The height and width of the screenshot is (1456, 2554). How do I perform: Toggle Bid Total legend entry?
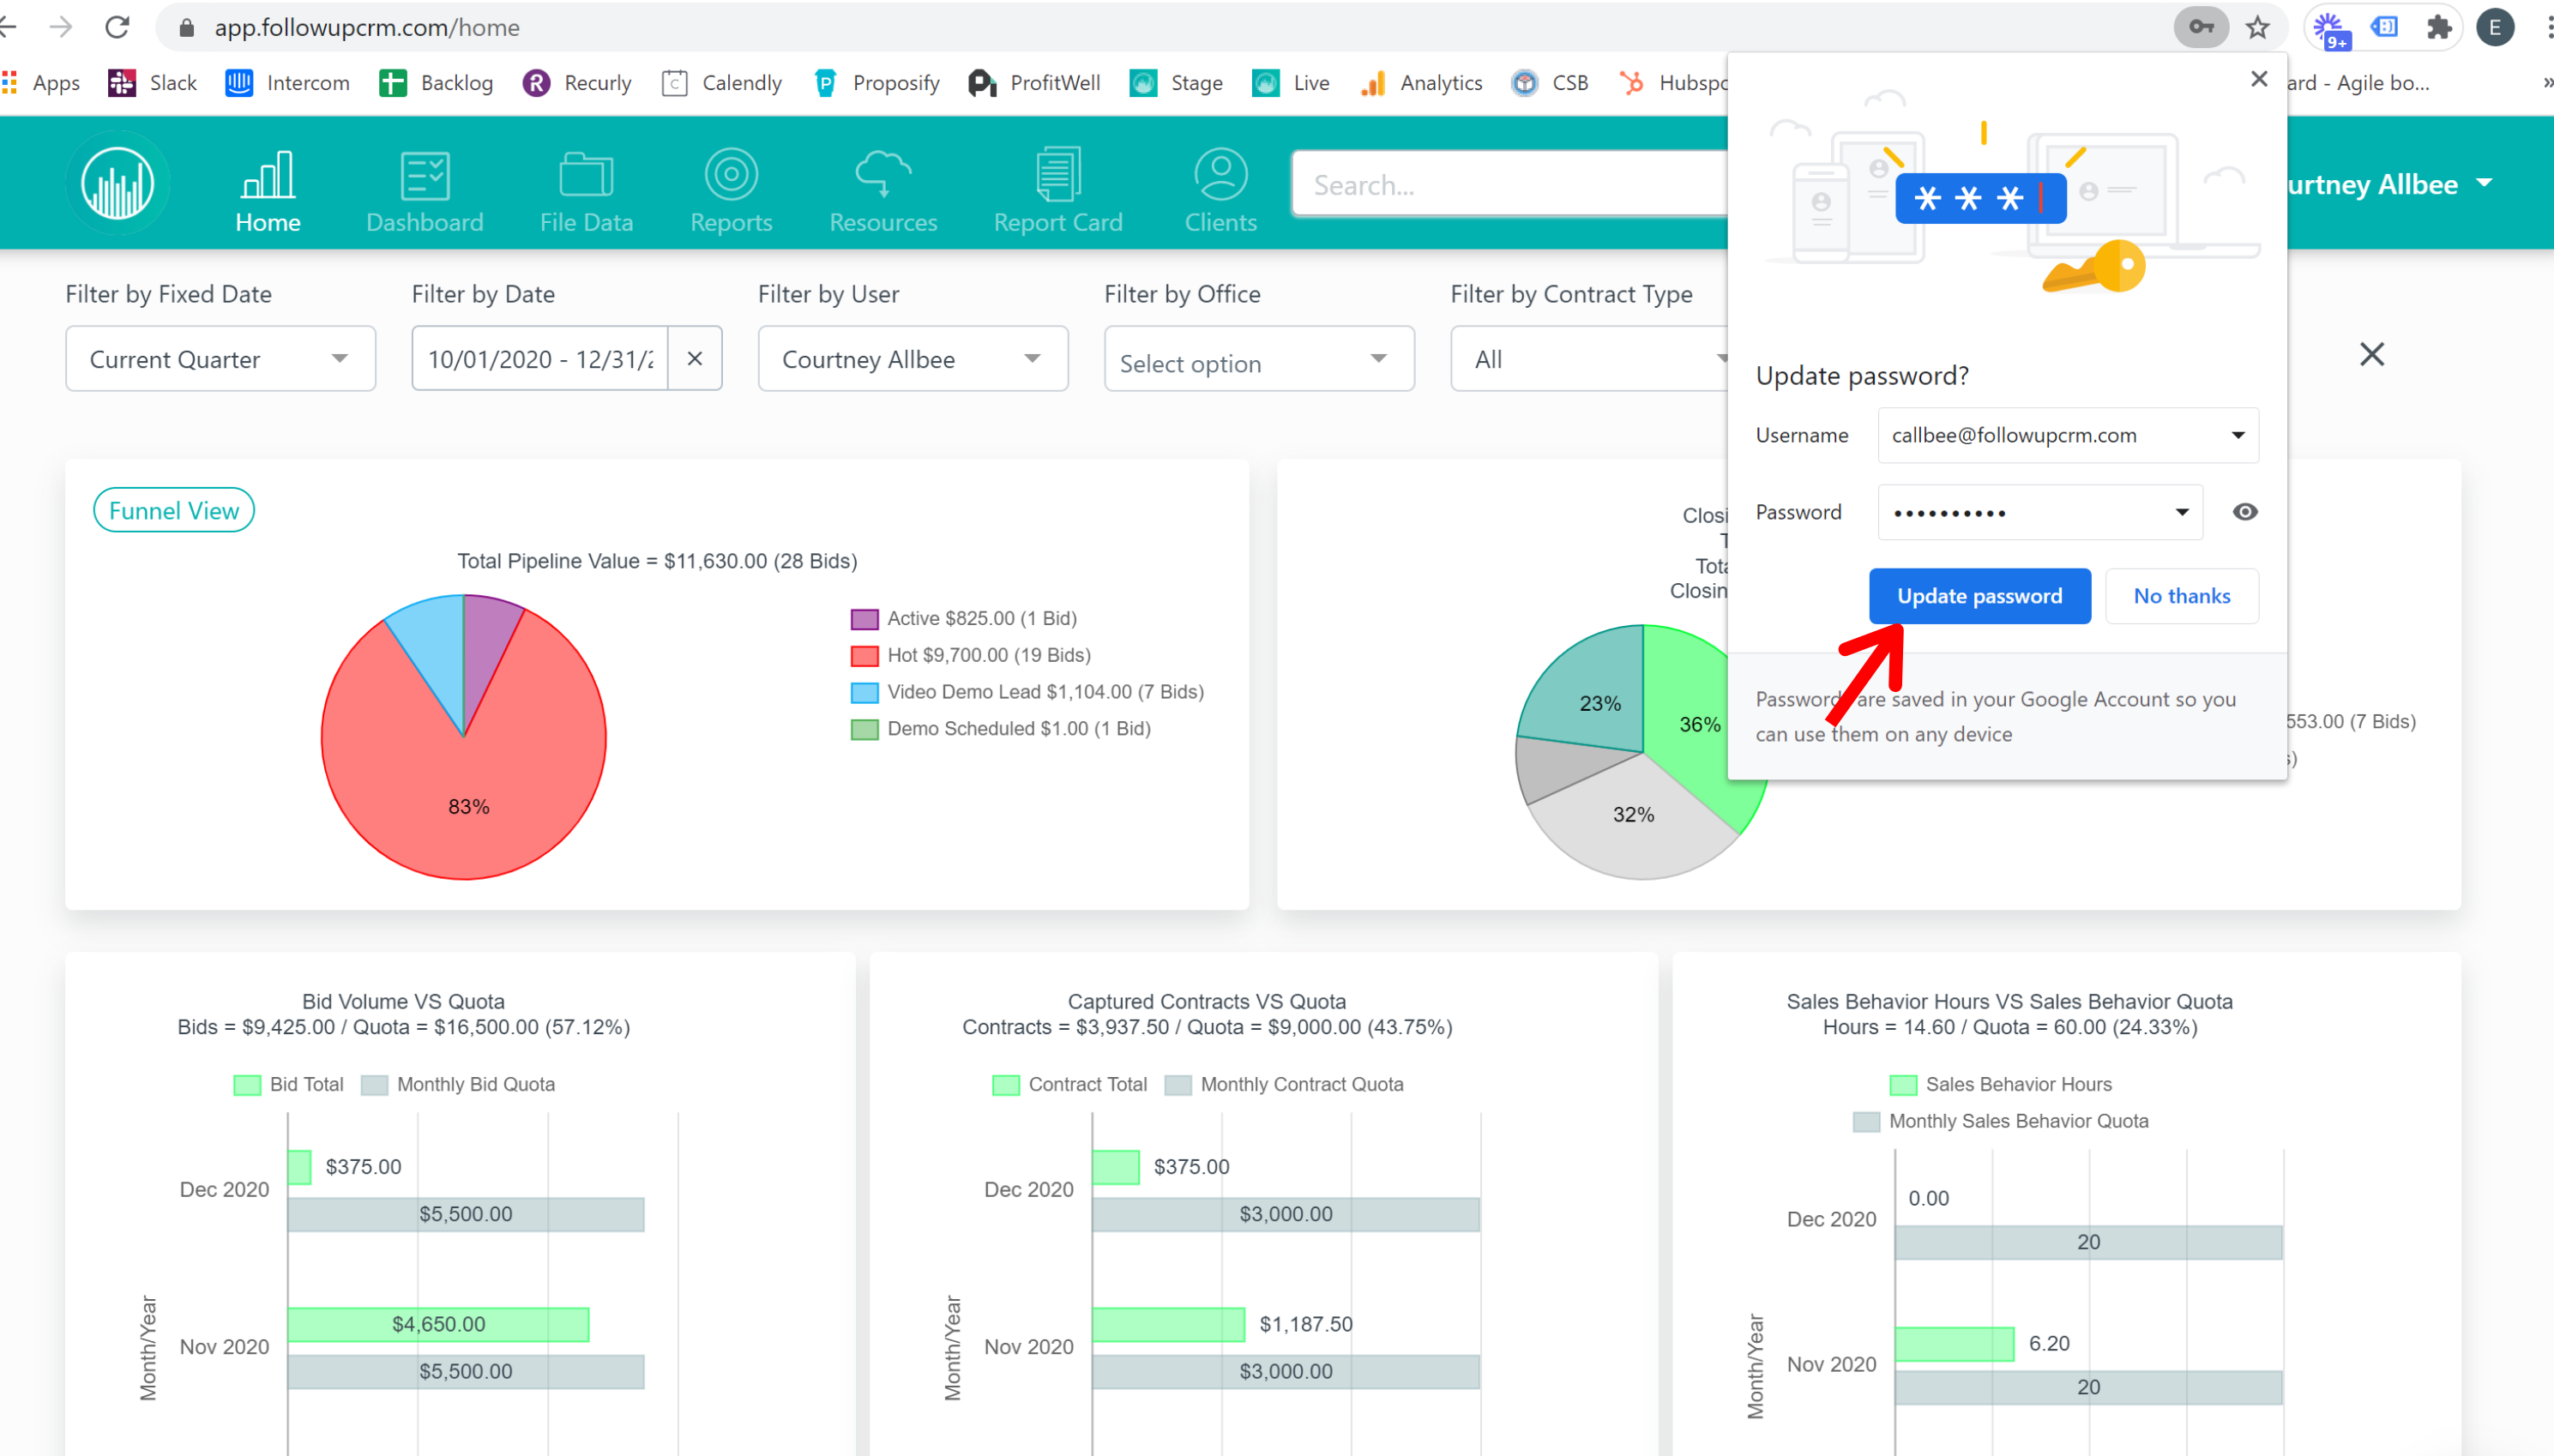[x=288, y=1085]
